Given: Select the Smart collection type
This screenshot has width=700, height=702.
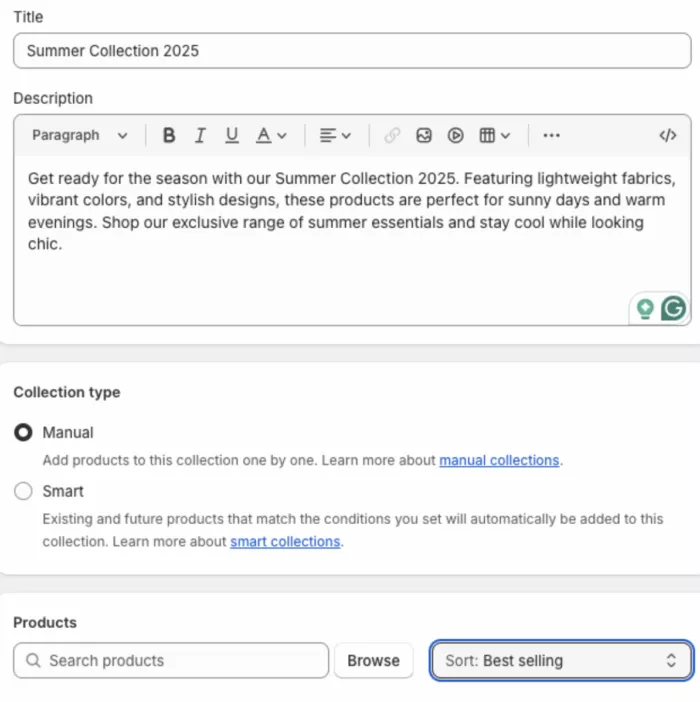Looking at the screenshot, I should 23,491.
